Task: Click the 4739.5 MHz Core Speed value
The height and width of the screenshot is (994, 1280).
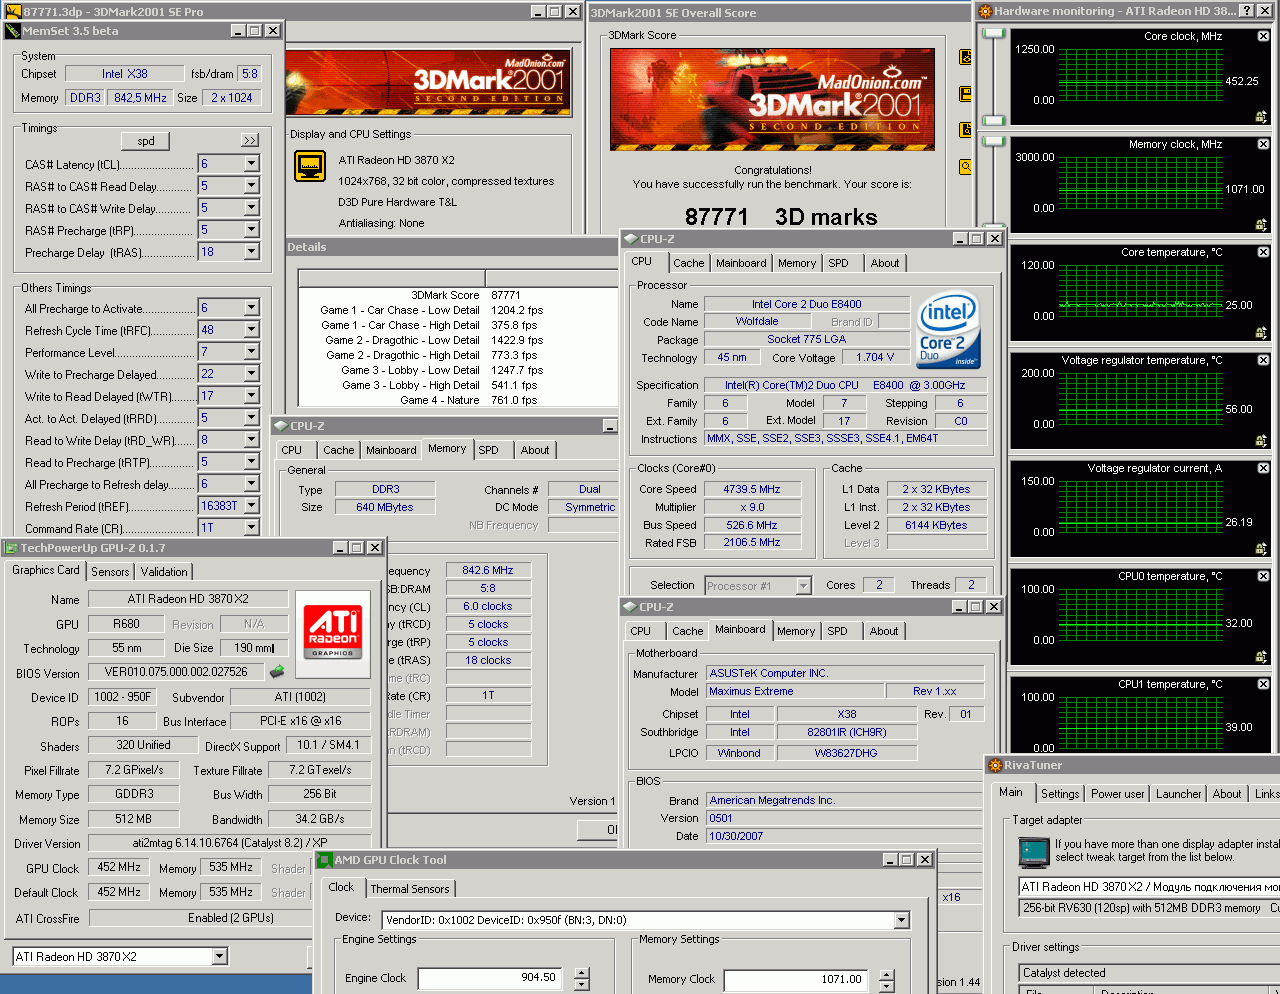Action: pos(751,489)
